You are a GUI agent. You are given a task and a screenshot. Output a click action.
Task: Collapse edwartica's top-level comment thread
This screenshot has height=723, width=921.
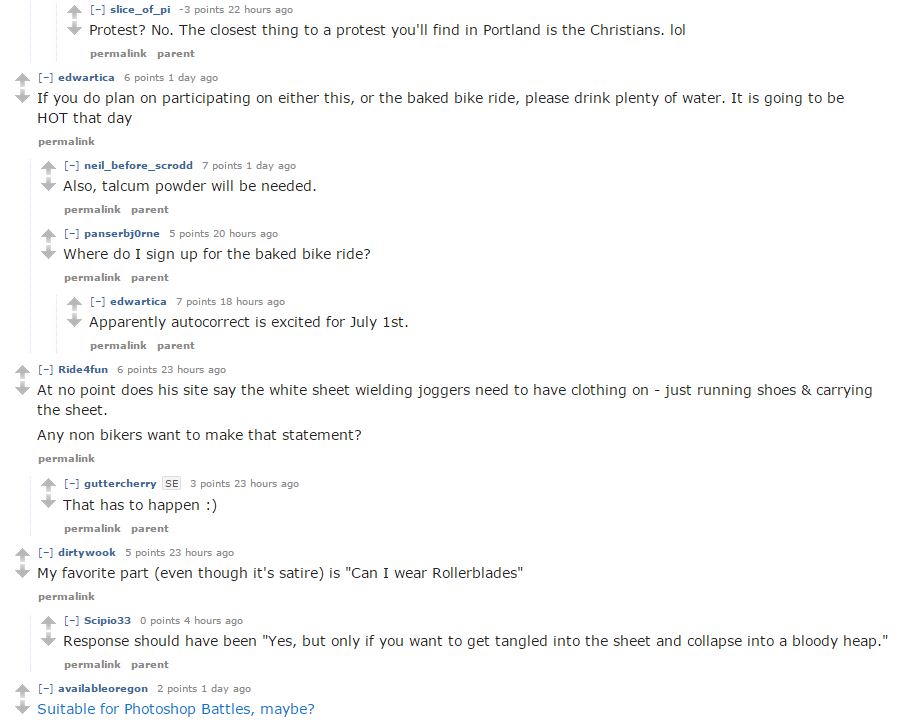(x=45, y=78)
